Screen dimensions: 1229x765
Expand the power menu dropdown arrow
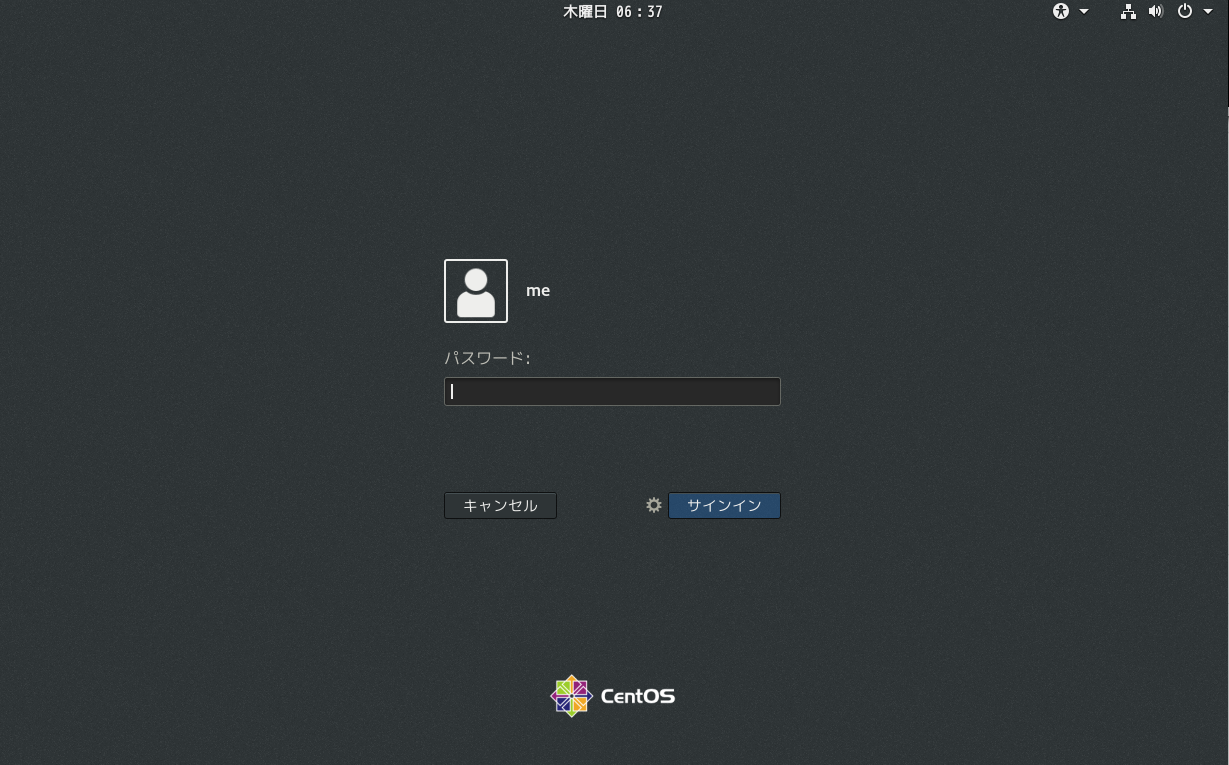coord(1207,11)
